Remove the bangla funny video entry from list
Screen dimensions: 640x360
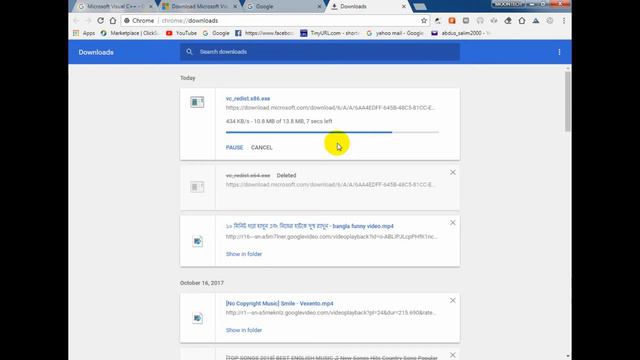[453, 223]
